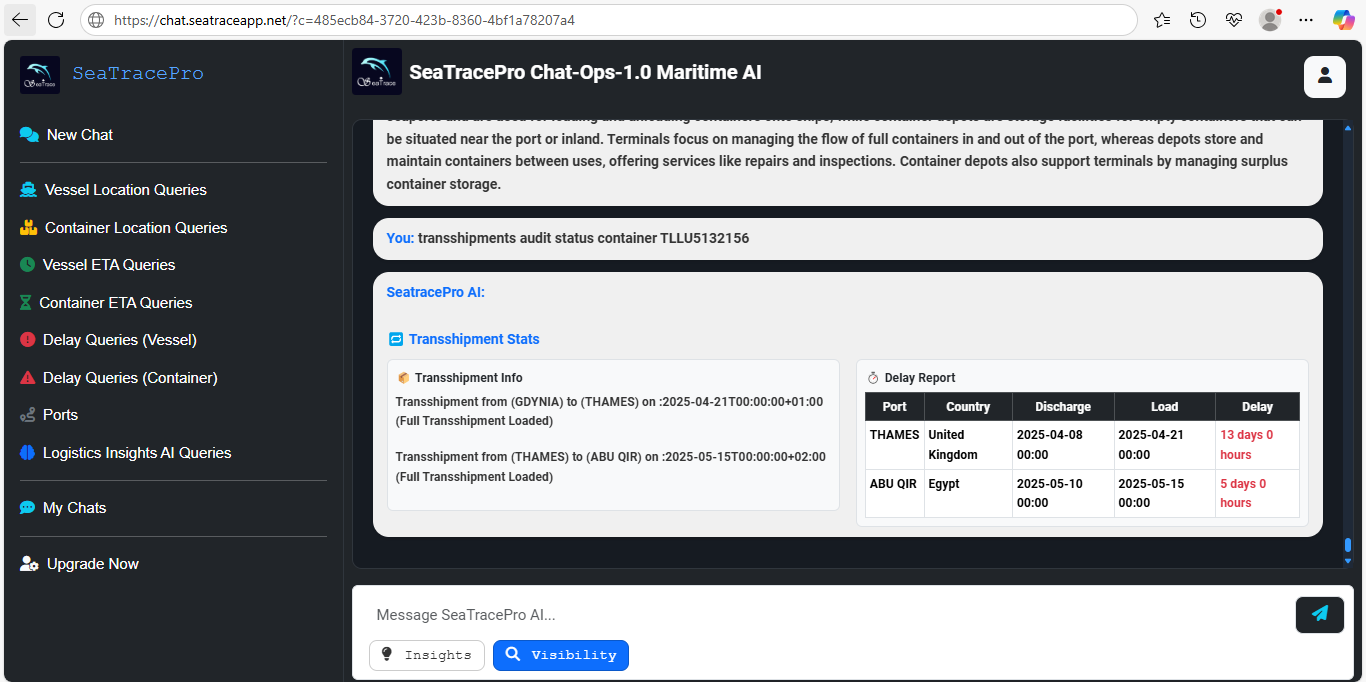
Task: Click the user-gear Upgrade Now icon
Action: click(x=29, y=564)
